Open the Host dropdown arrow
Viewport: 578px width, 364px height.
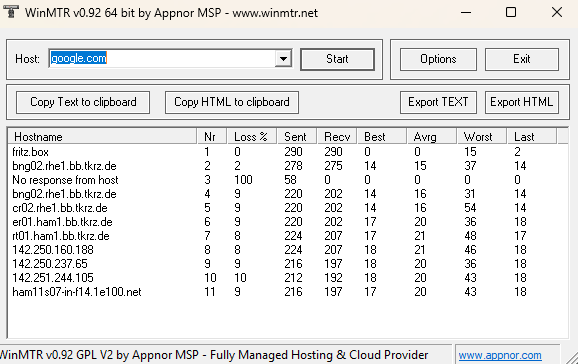point(283,59)
